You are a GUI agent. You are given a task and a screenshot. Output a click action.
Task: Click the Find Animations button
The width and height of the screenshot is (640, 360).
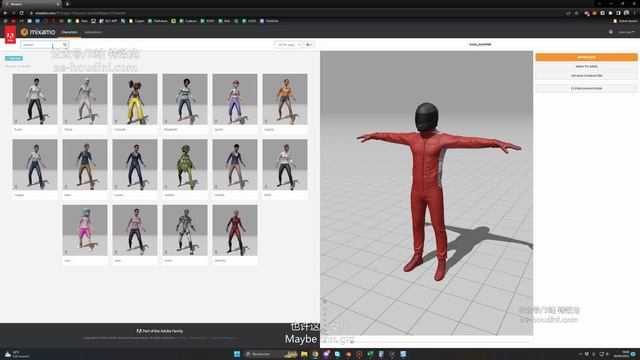(x=586, y=88)
